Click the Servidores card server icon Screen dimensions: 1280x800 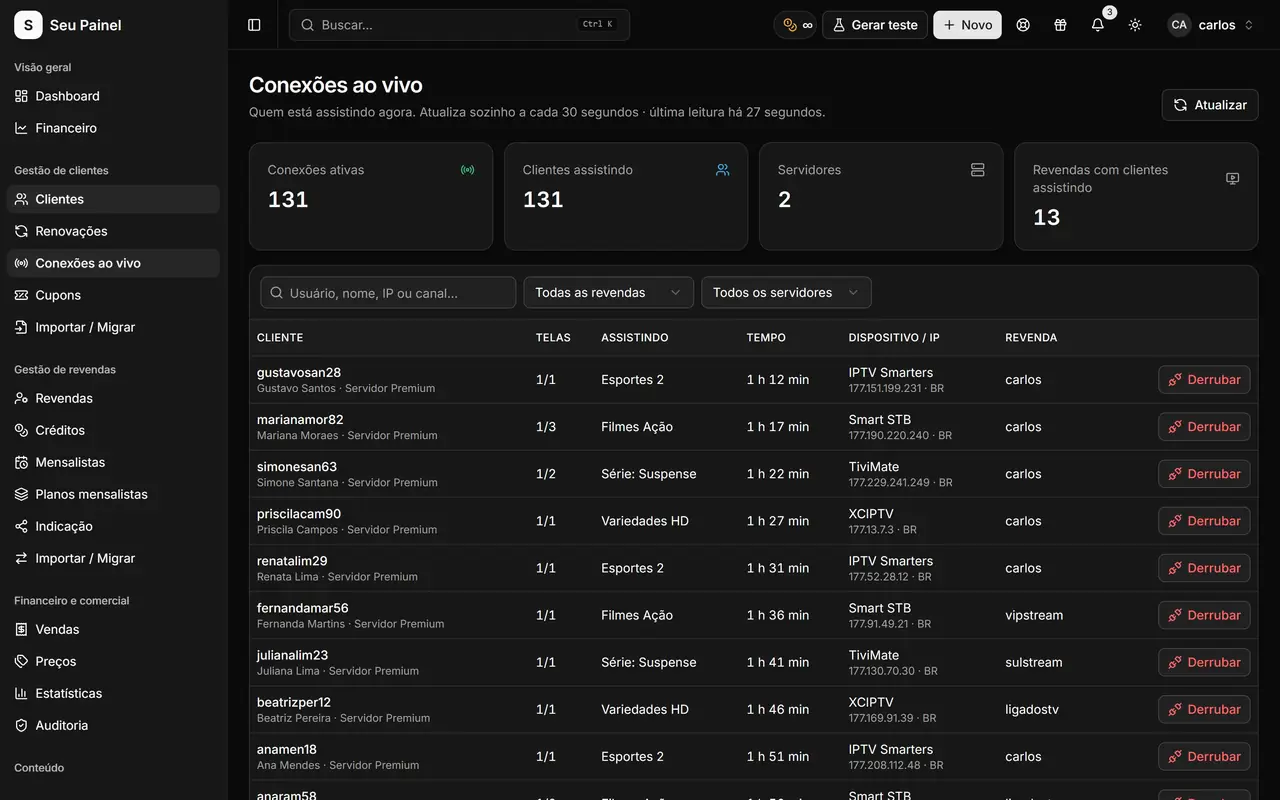pos(978,170)
